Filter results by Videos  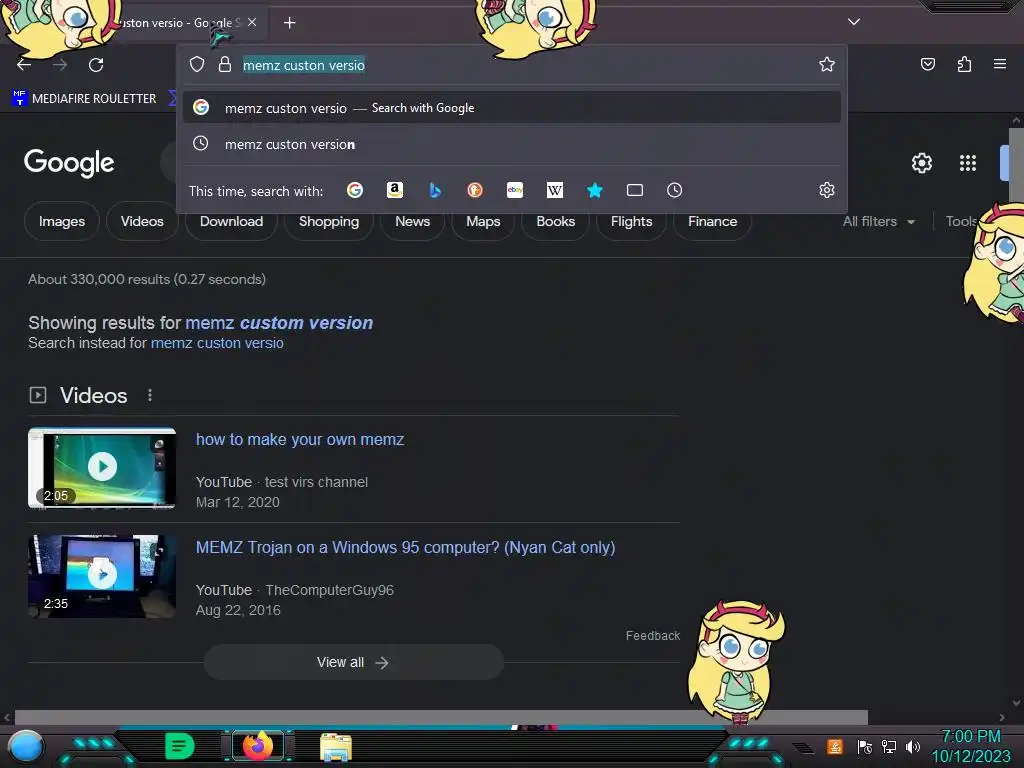tap(142, 221)
